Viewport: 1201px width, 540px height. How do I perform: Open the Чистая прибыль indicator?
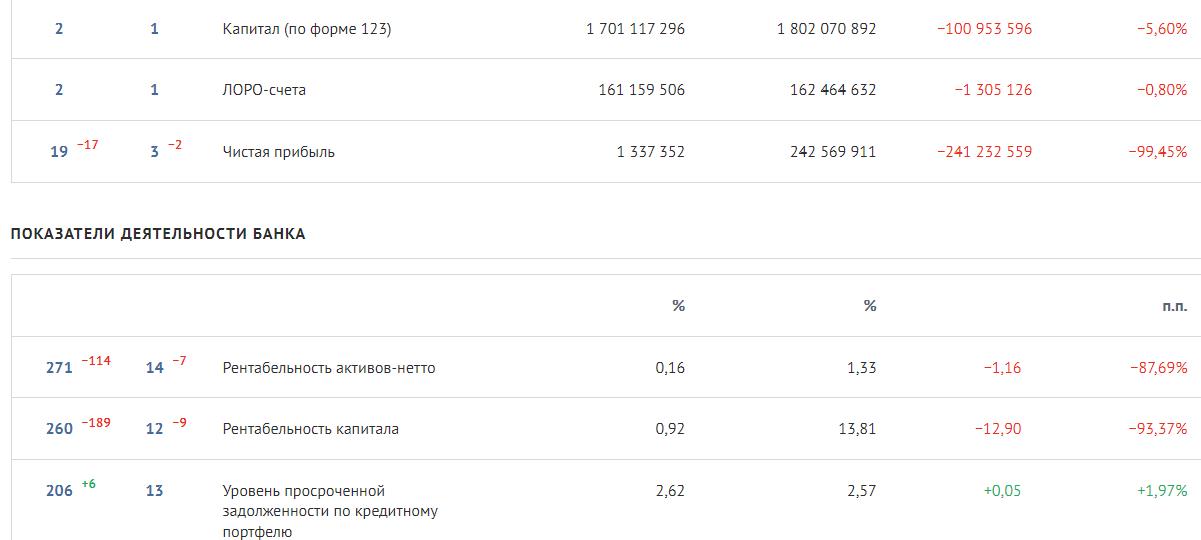(x=279, y=152)
